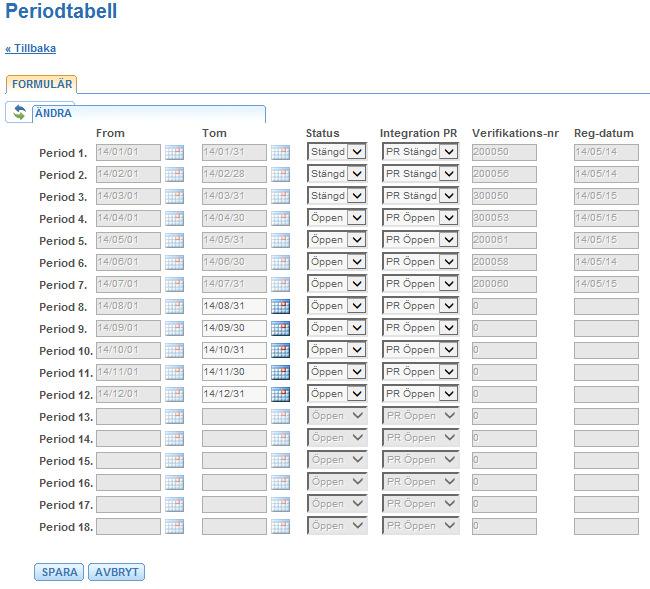Expand Status dropdown for Period 4
The height and width of the screenshot is (589, 650).
pos(337,218)
